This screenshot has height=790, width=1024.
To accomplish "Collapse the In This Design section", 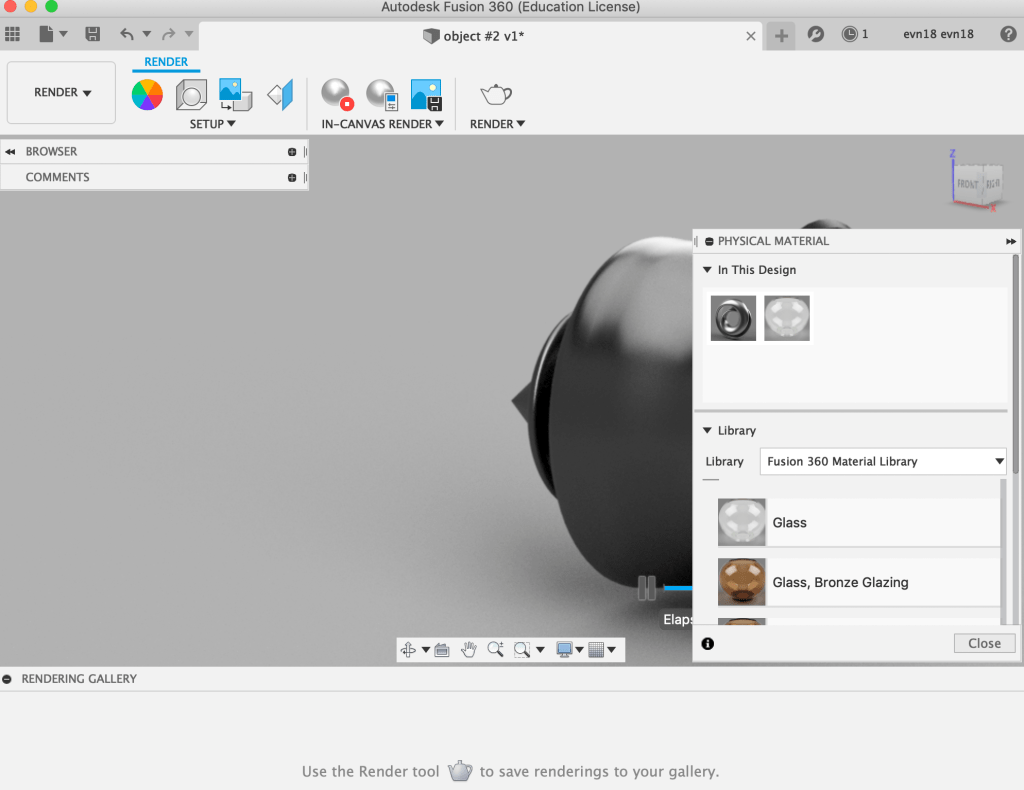I will (708, 270).
